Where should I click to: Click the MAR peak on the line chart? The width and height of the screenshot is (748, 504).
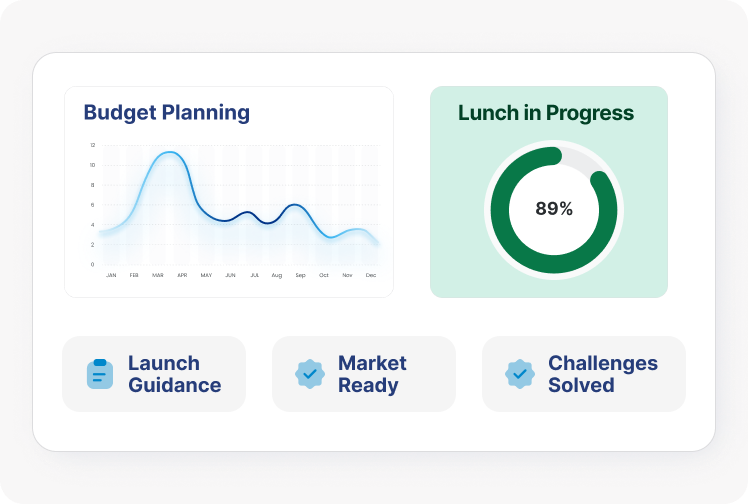[170, 153]
